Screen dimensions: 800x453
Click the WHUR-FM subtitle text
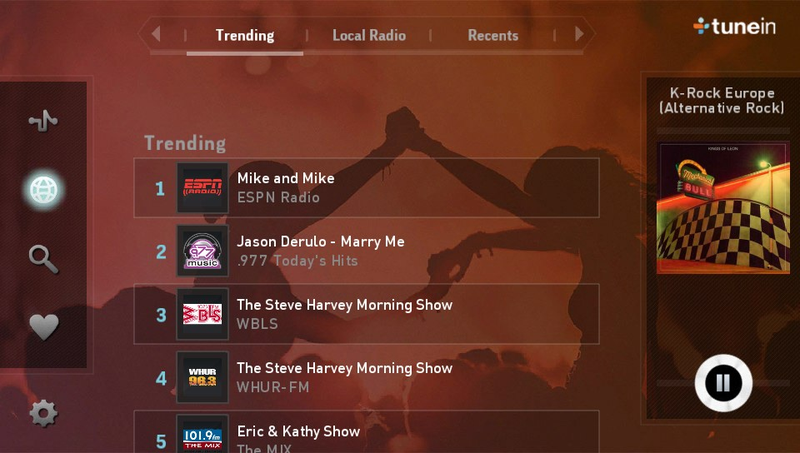click(273, 387)
